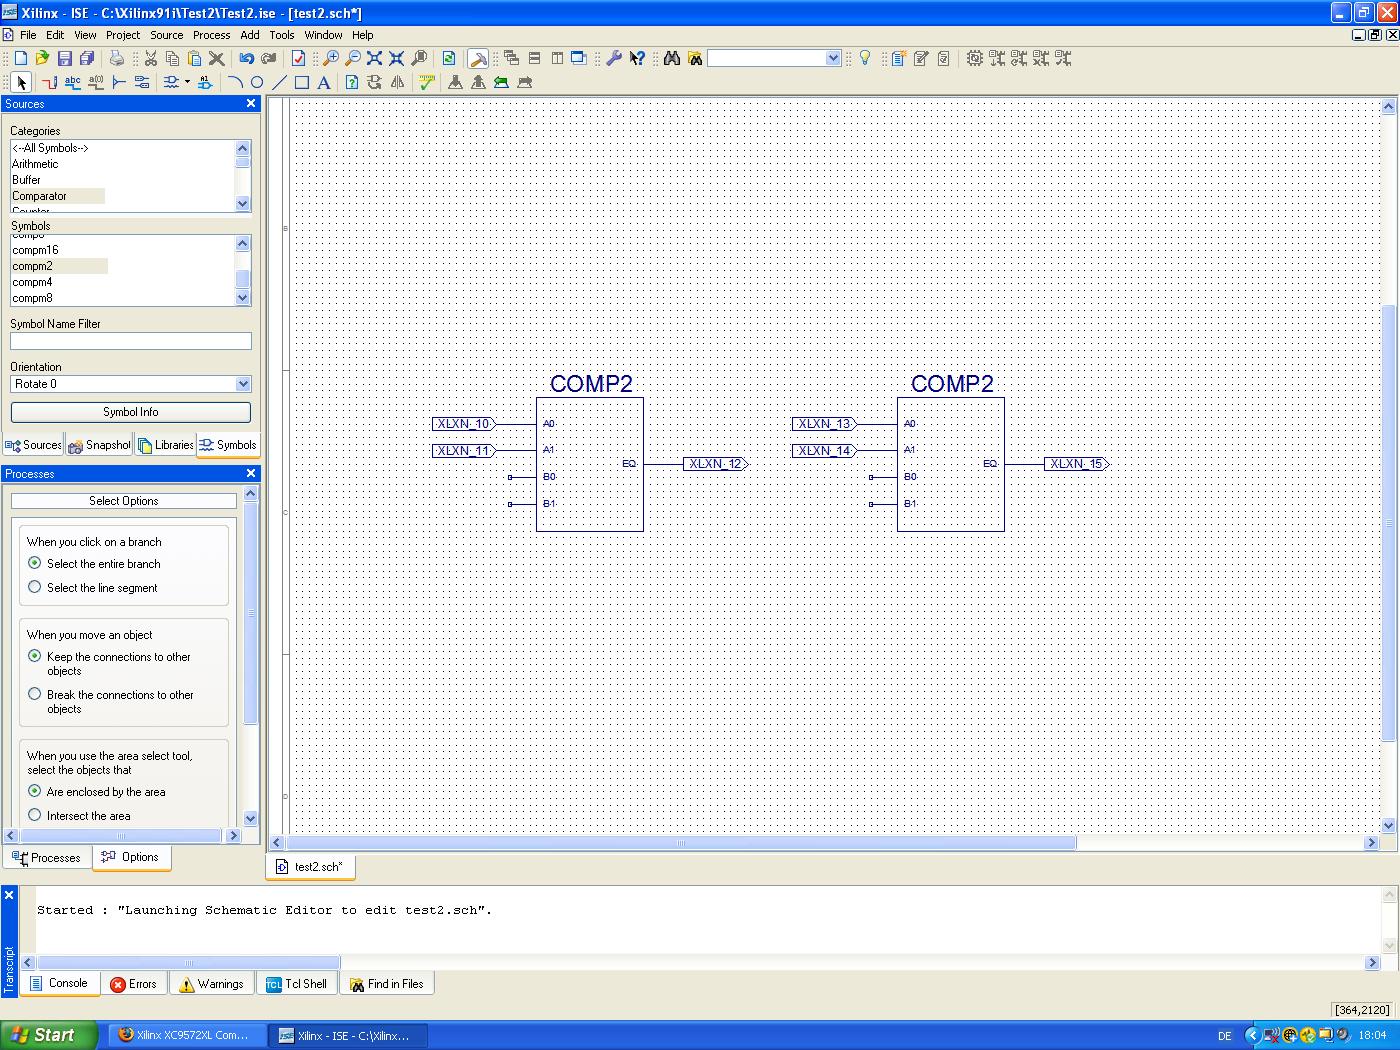
Task: Open the toolbar search combo box dropdown
Action: (x=833, y=59)
